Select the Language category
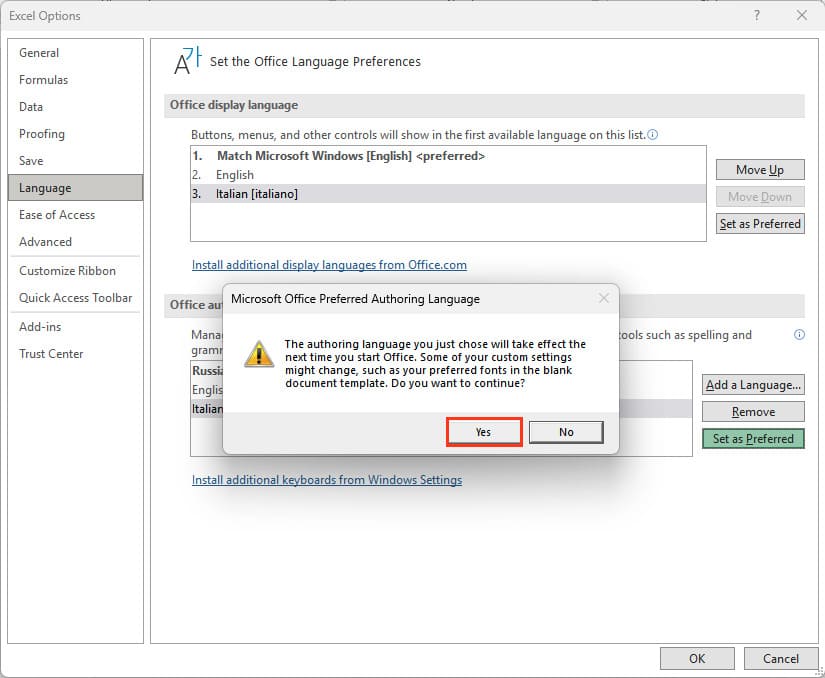This screenshot has height=678, width=825. [75, 188]
